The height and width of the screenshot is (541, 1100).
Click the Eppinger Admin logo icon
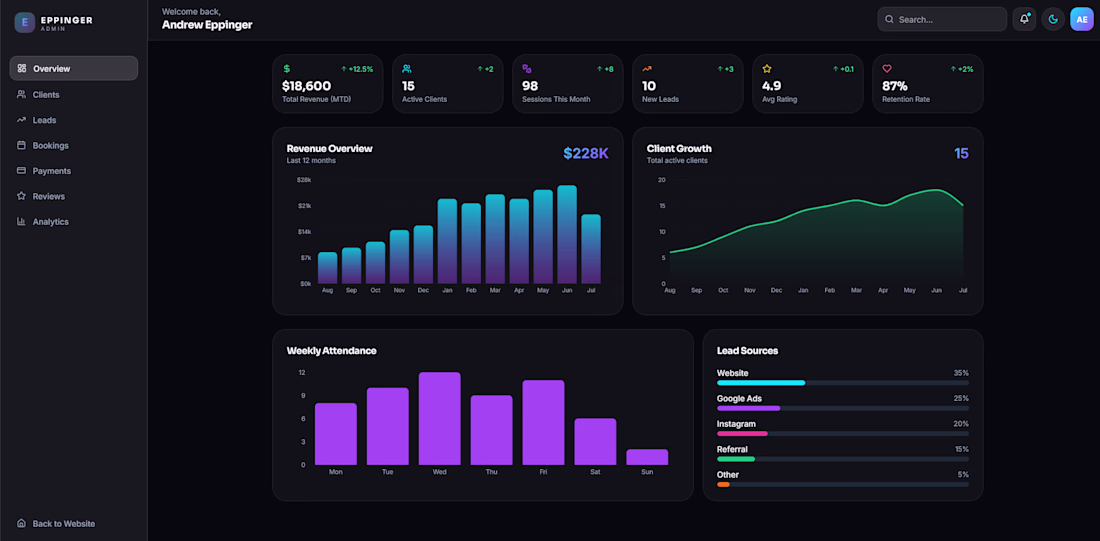(25, 22)
